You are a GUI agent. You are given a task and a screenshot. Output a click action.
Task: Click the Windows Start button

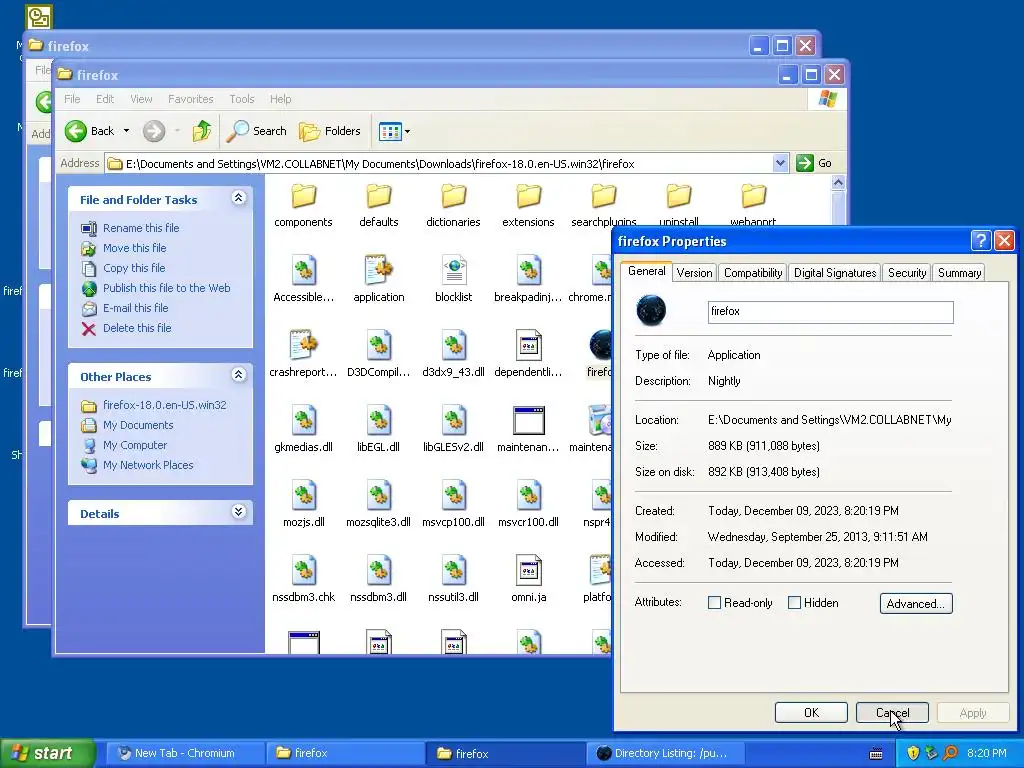click(x=47, y=753)
